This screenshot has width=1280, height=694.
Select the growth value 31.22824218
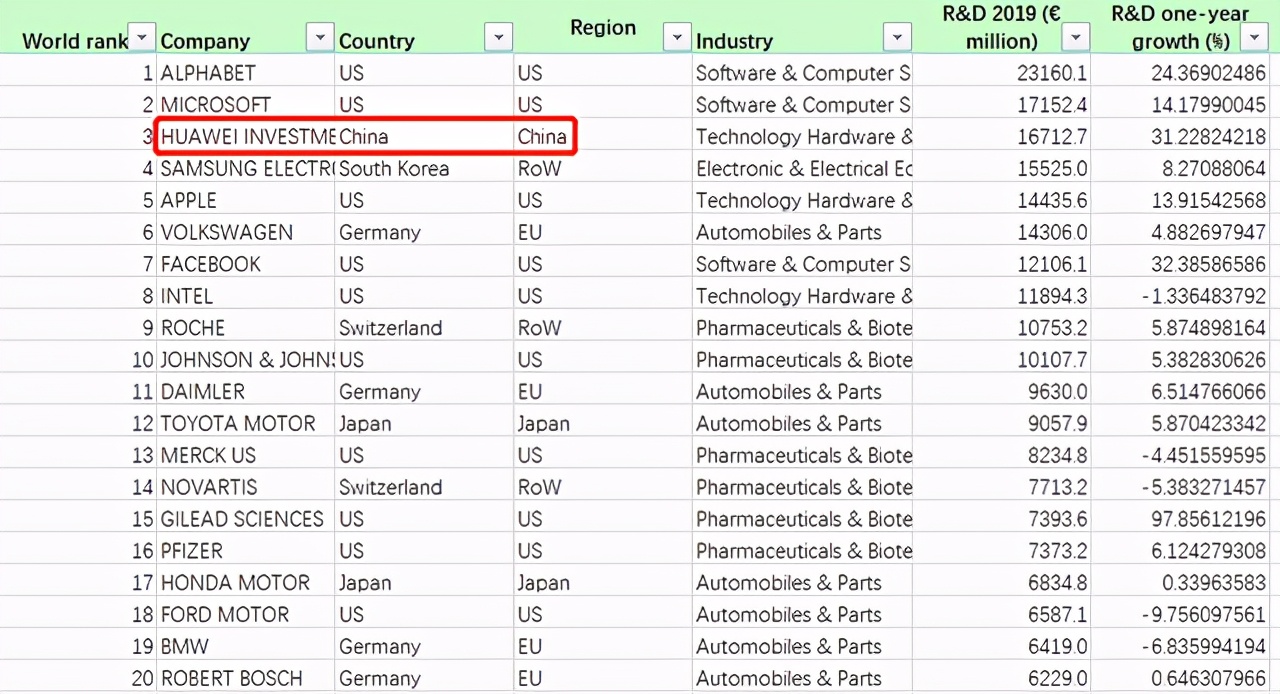click(x=1181, y=137)
